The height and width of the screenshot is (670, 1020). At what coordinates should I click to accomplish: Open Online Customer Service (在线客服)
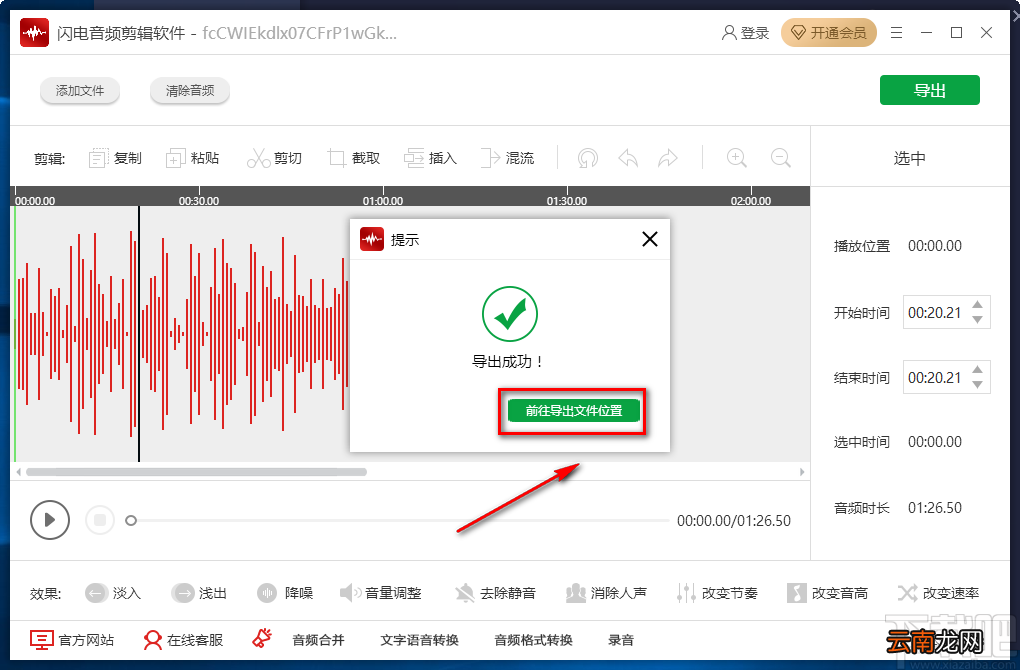coord(183,640)
